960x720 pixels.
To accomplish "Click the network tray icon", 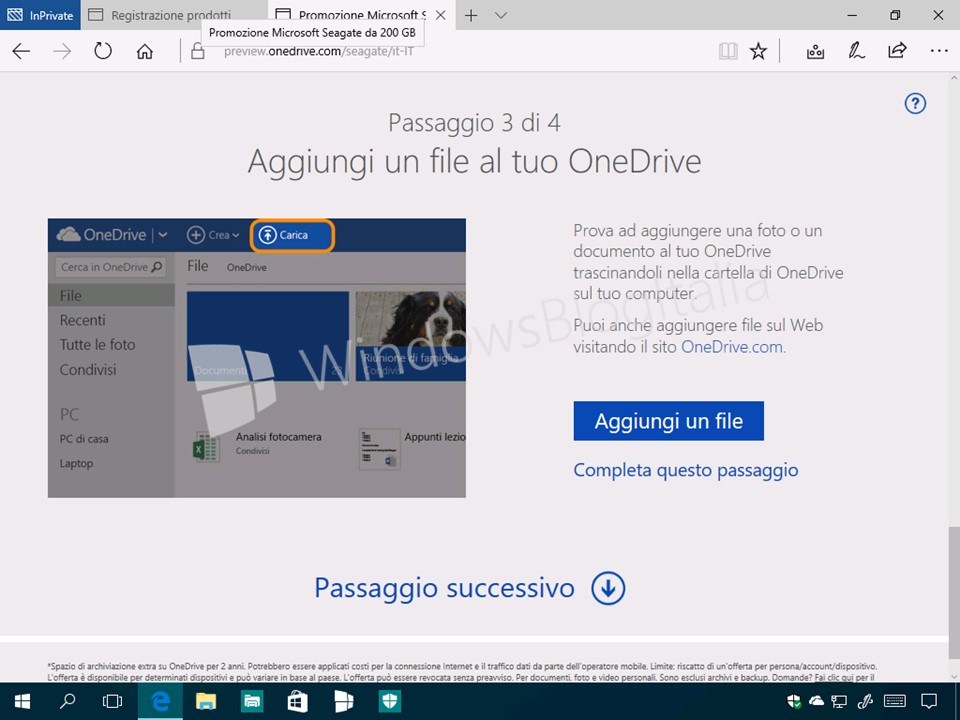I will click(839, 701).
